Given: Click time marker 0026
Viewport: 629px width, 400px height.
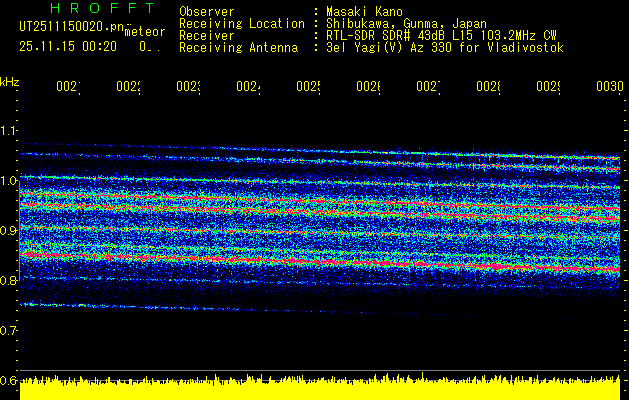Looking at the screenshot, I should [369, 87].
